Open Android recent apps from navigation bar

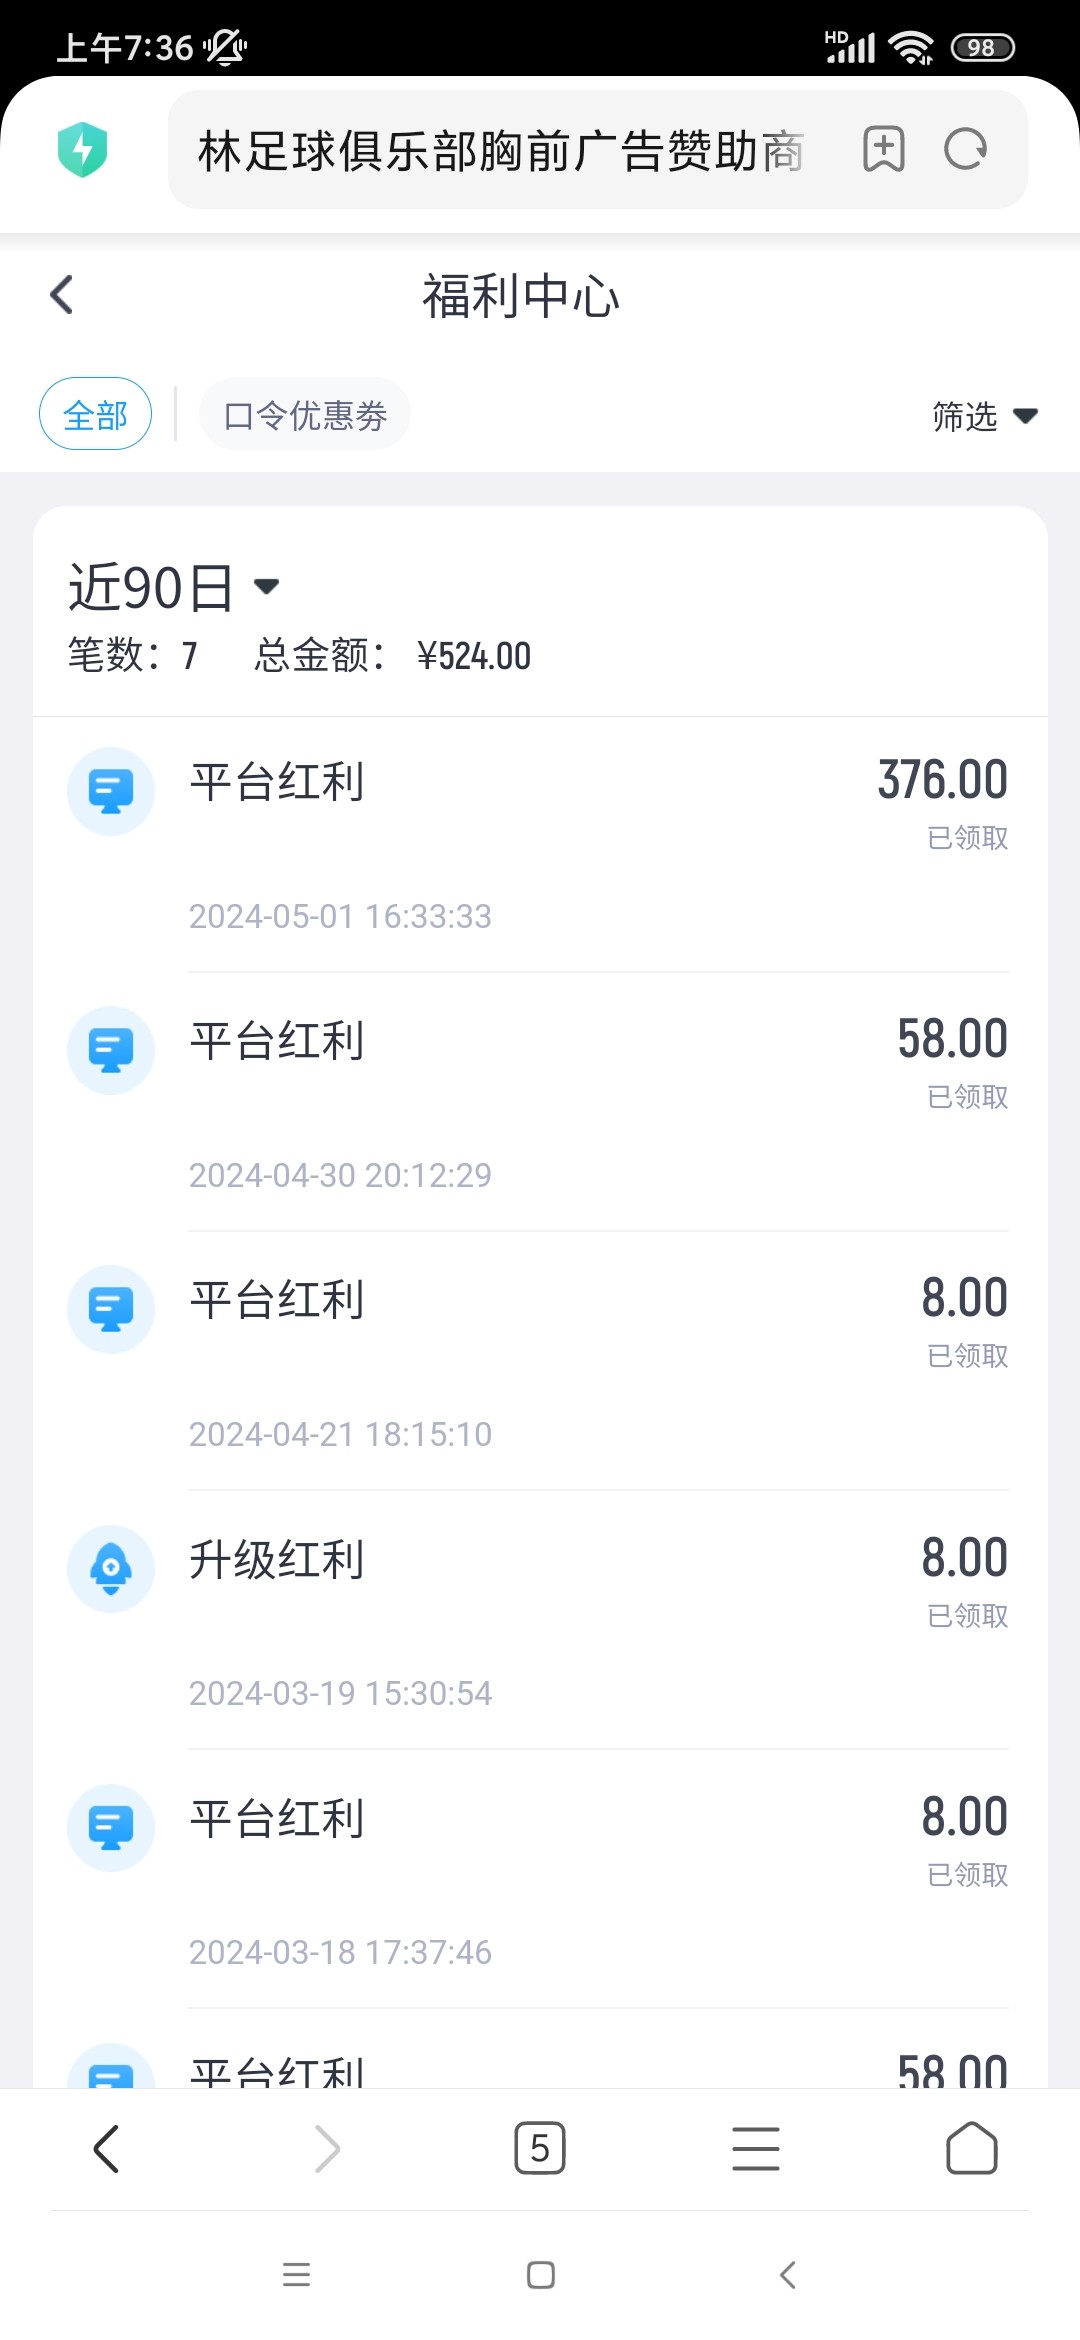coord(296,2275)
